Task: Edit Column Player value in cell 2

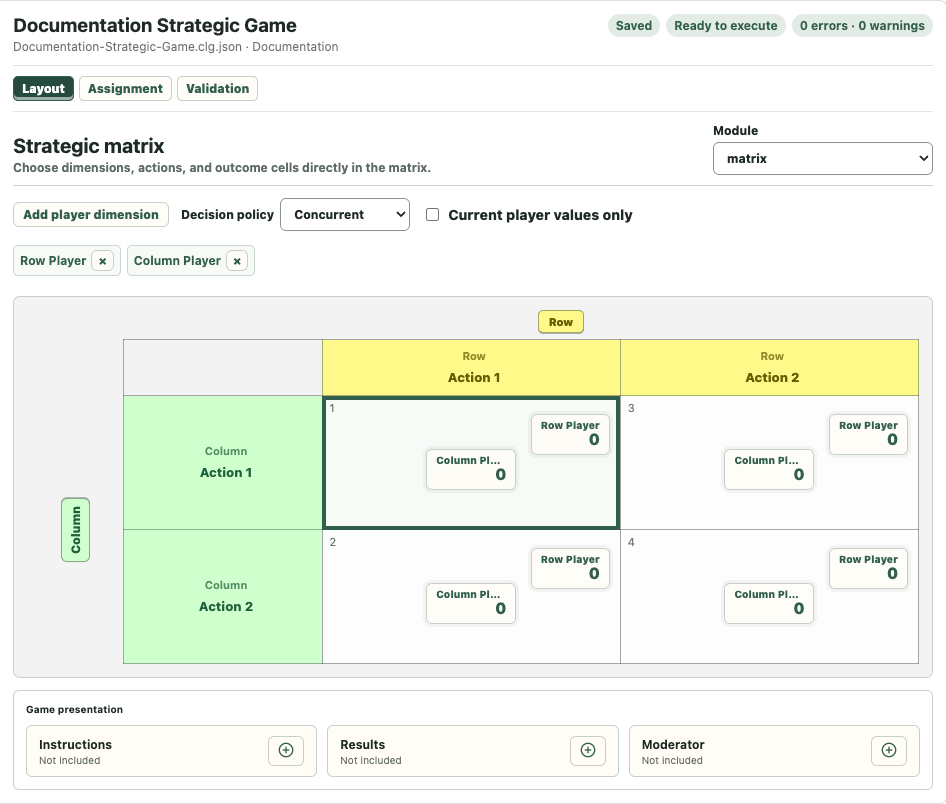Action: [x=471, y=603]
